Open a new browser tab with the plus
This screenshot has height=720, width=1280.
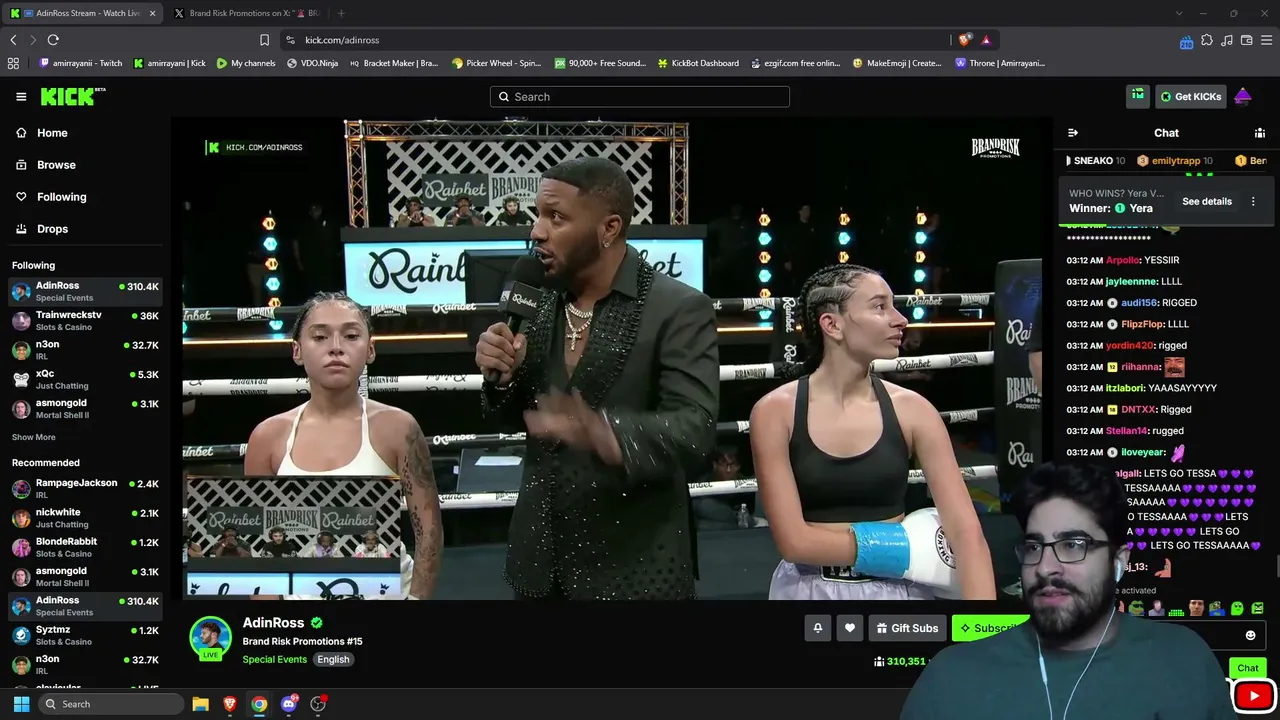[341, 13]
